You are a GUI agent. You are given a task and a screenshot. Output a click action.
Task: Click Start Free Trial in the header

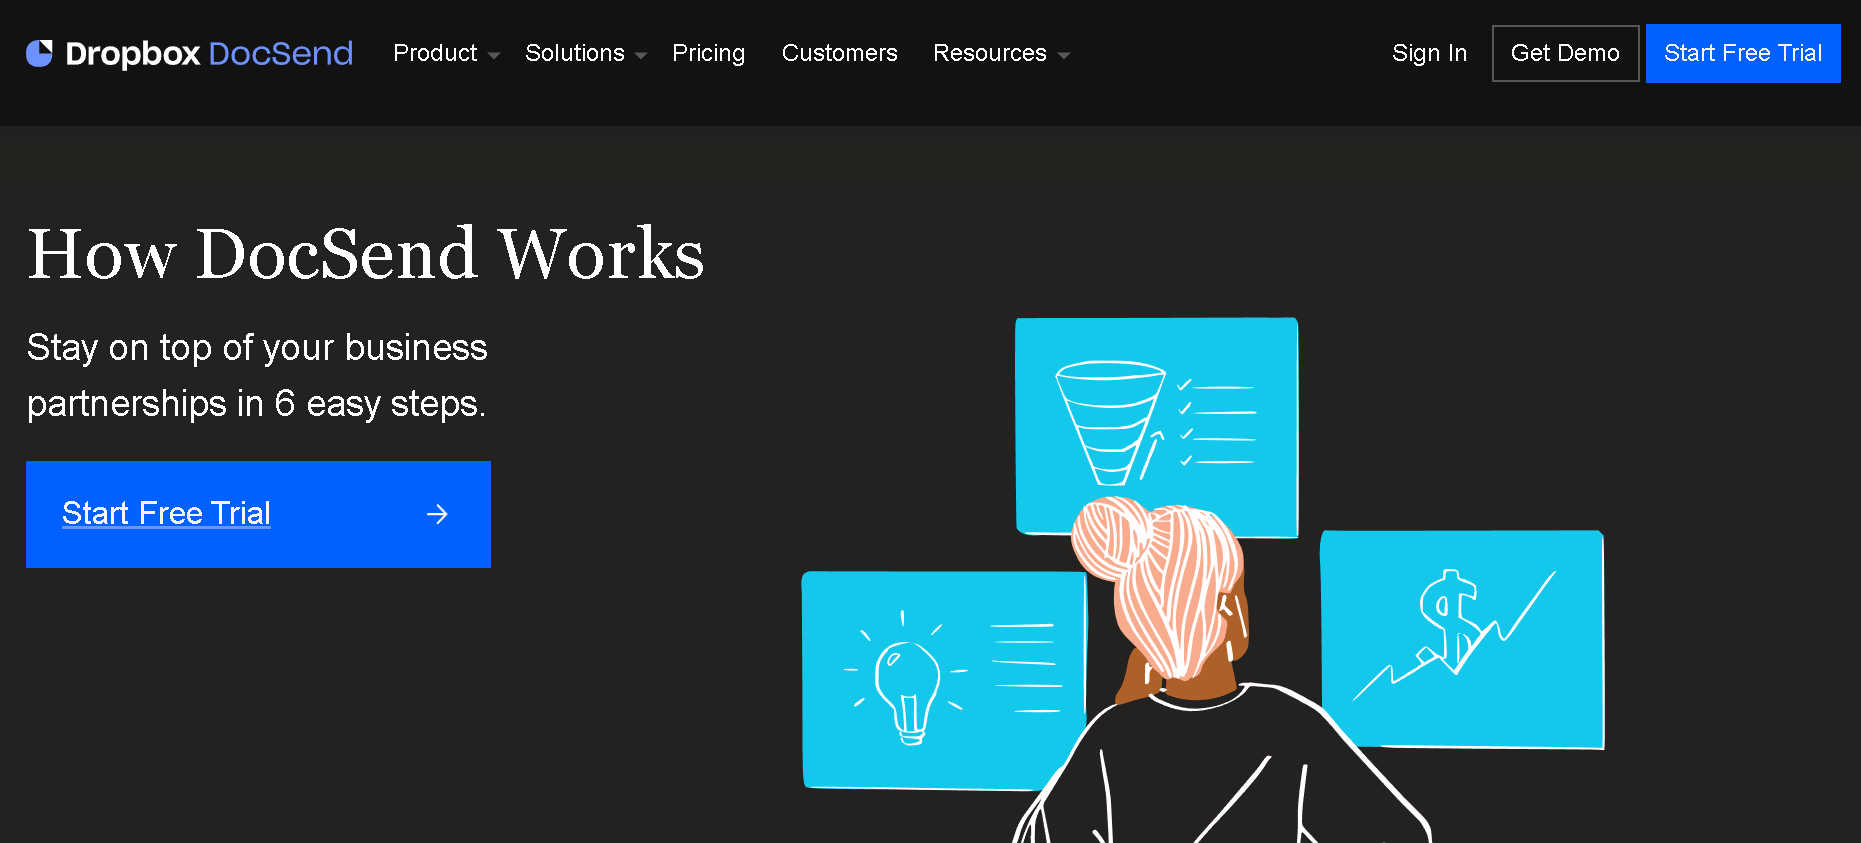[x=1743, y=53]
